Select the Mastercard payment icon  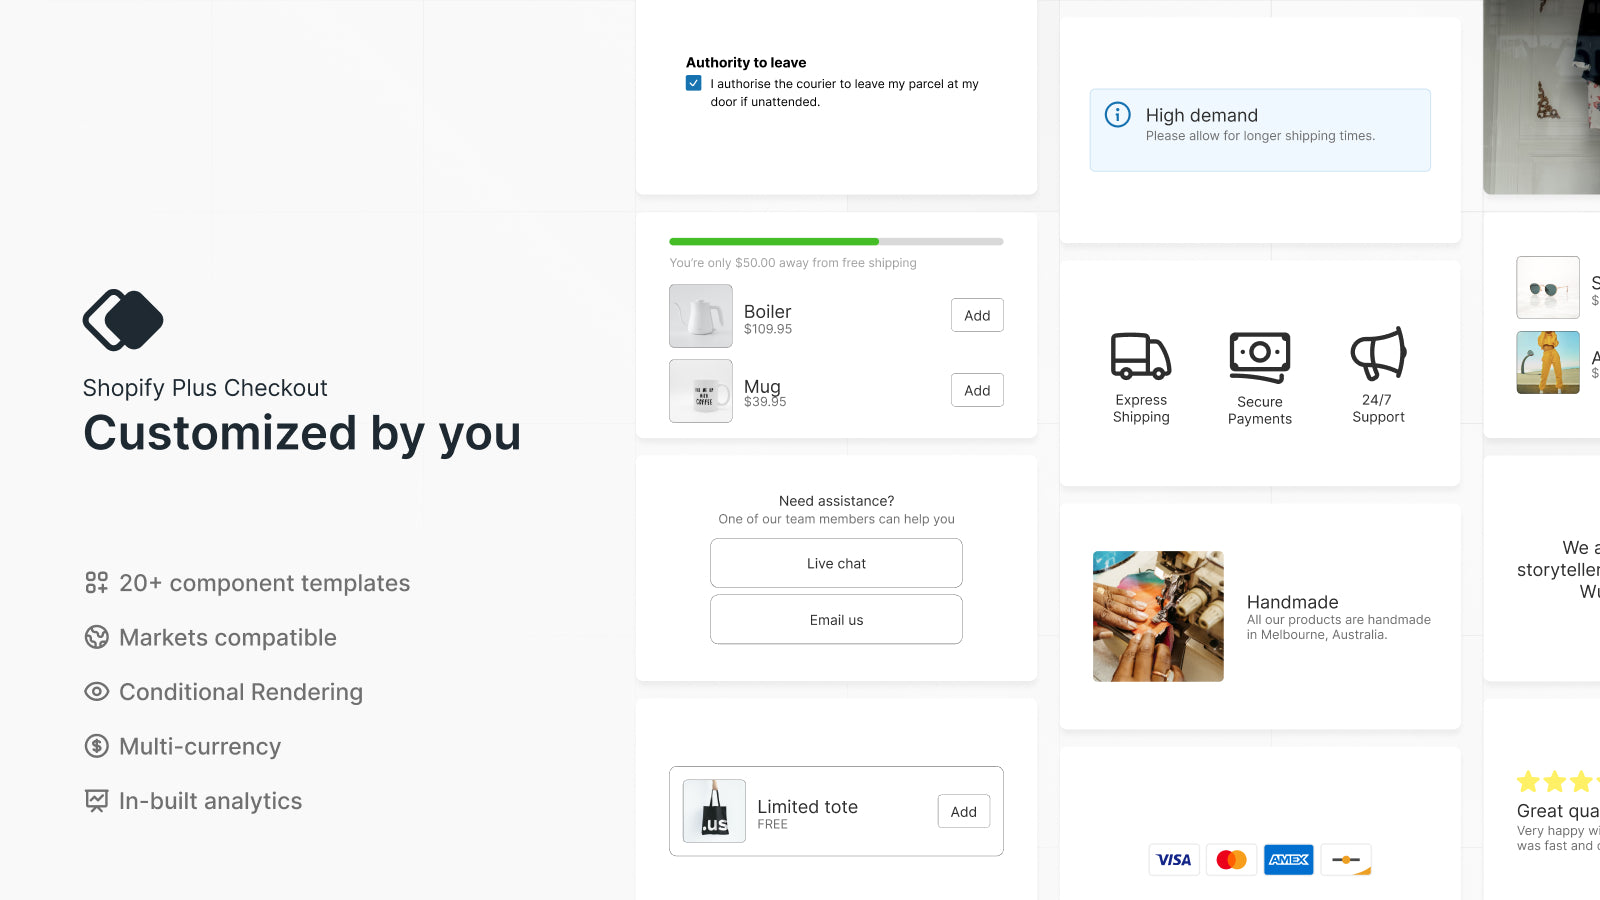click(1231, 859)
